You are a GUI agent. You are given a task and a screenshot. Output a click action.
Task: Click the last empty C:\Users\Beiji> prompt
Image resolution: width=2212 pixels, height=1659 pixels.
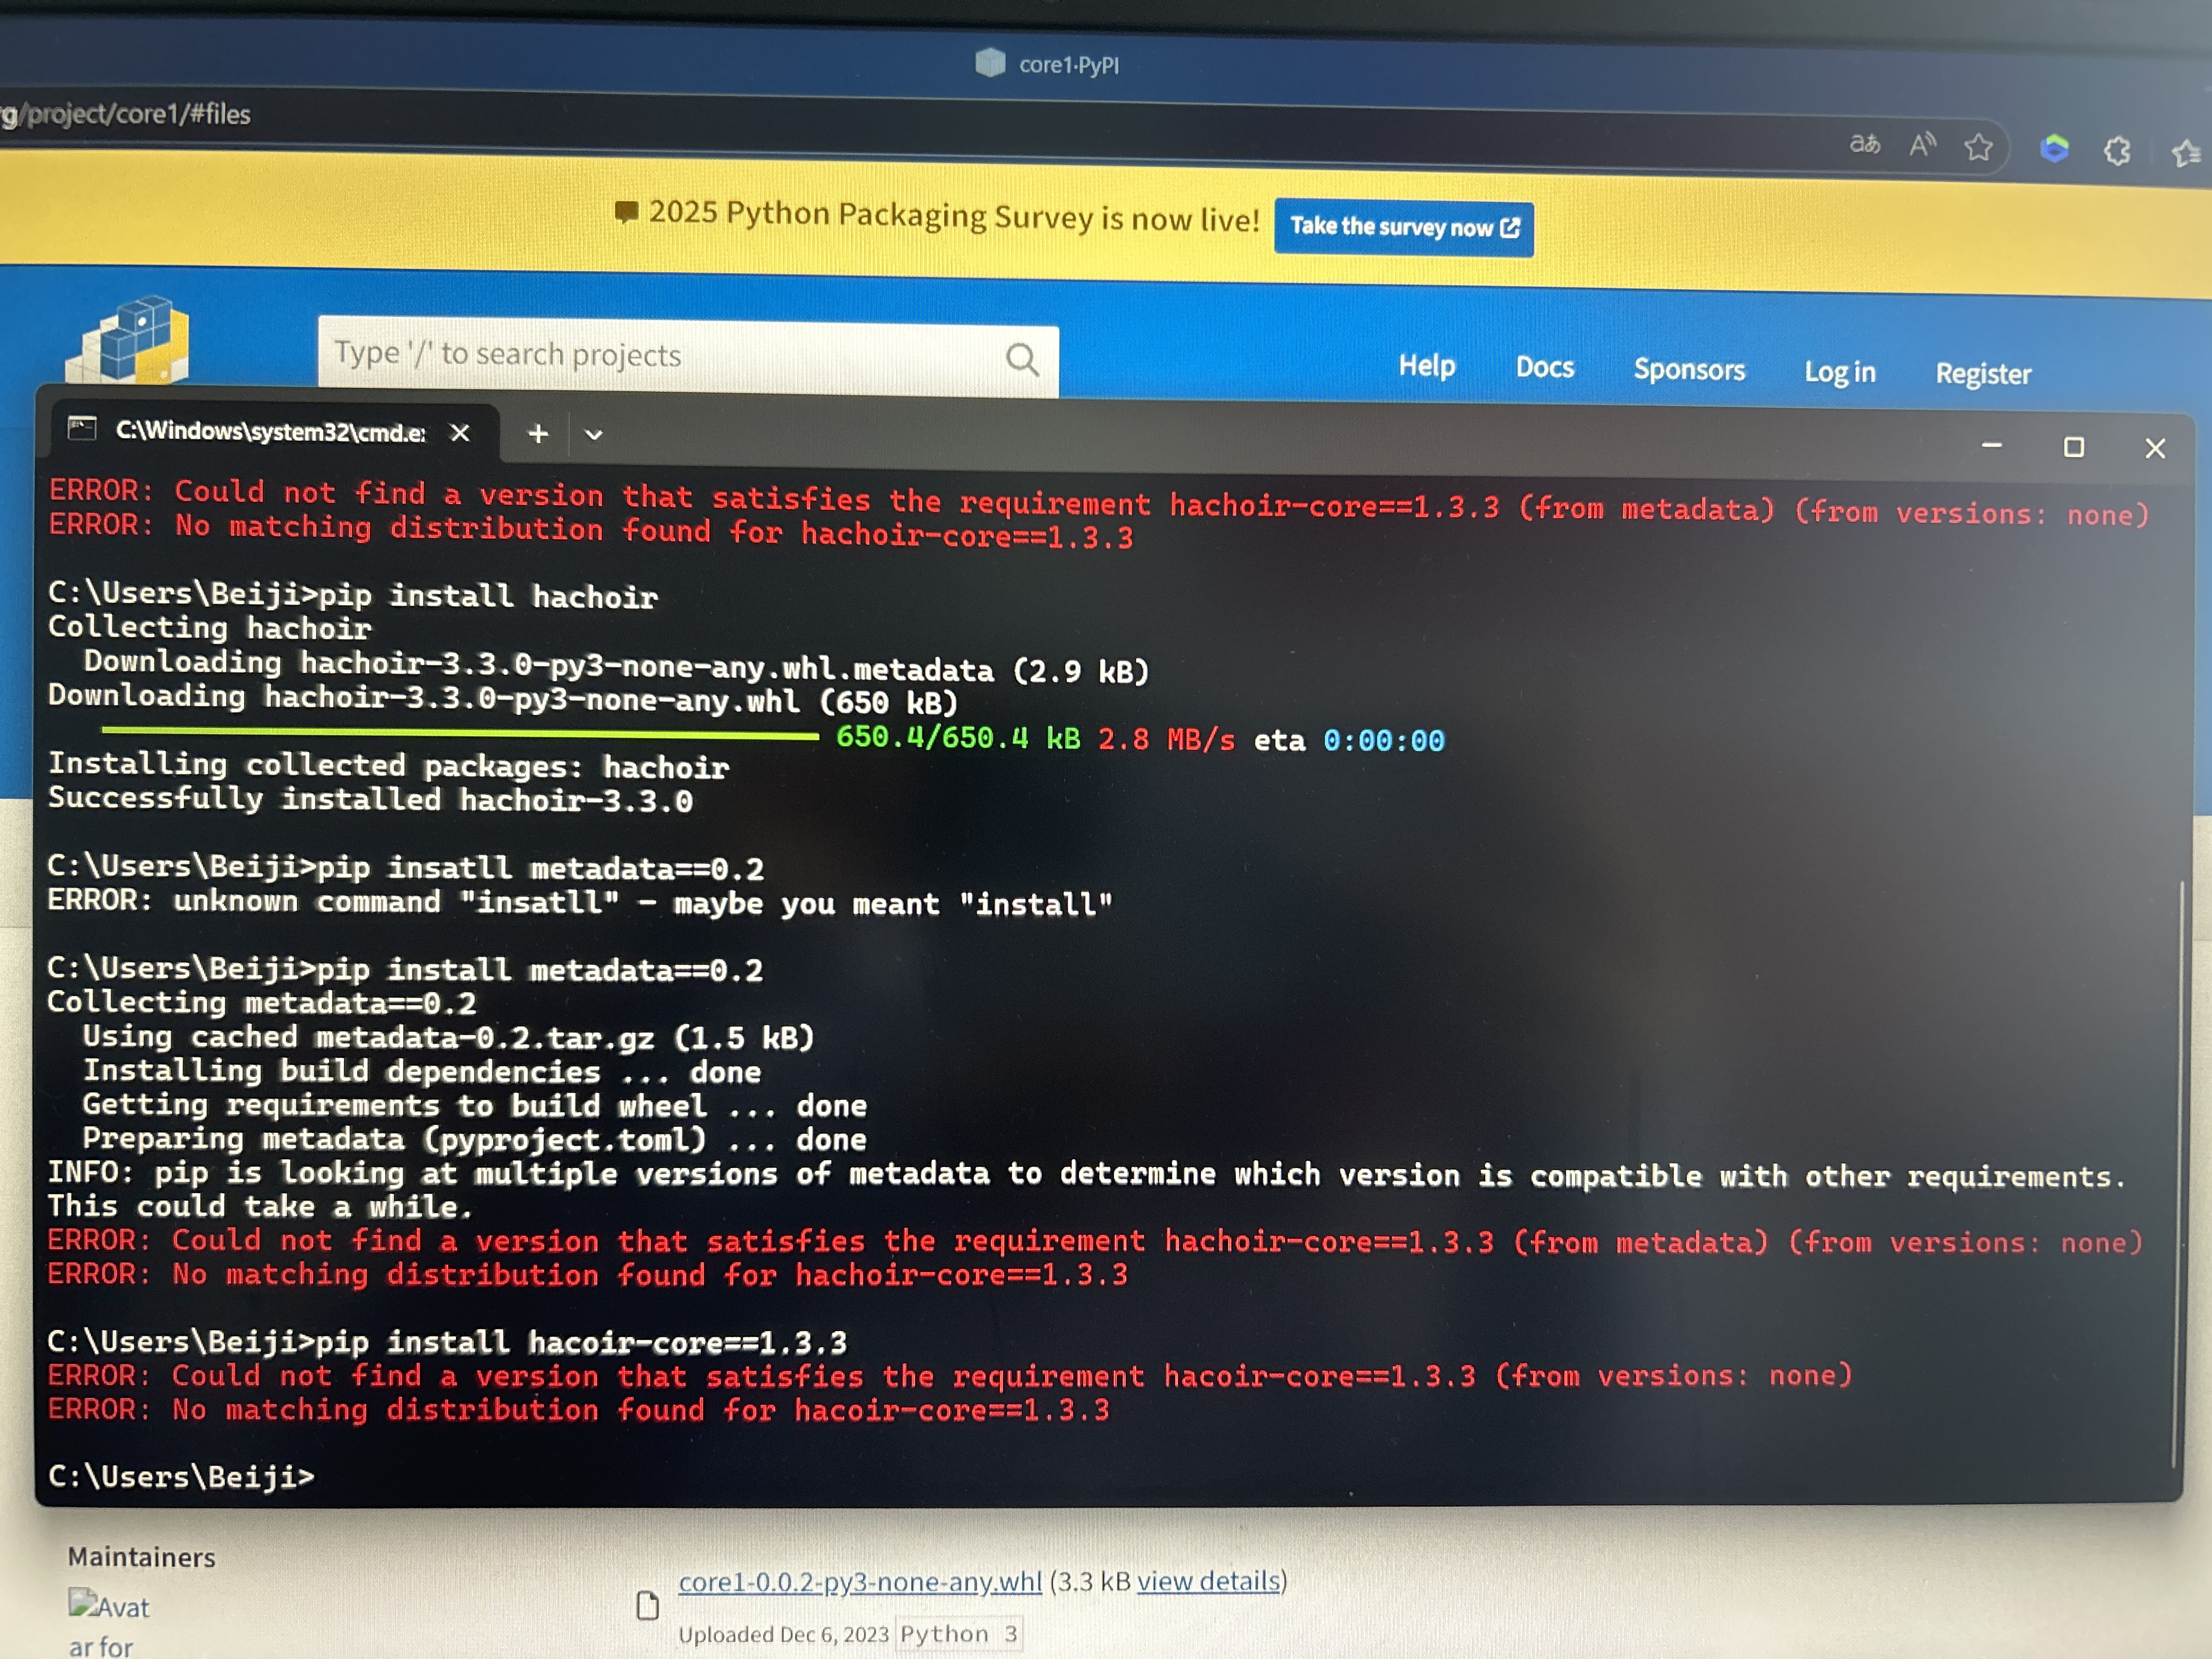click(181, 1476)
